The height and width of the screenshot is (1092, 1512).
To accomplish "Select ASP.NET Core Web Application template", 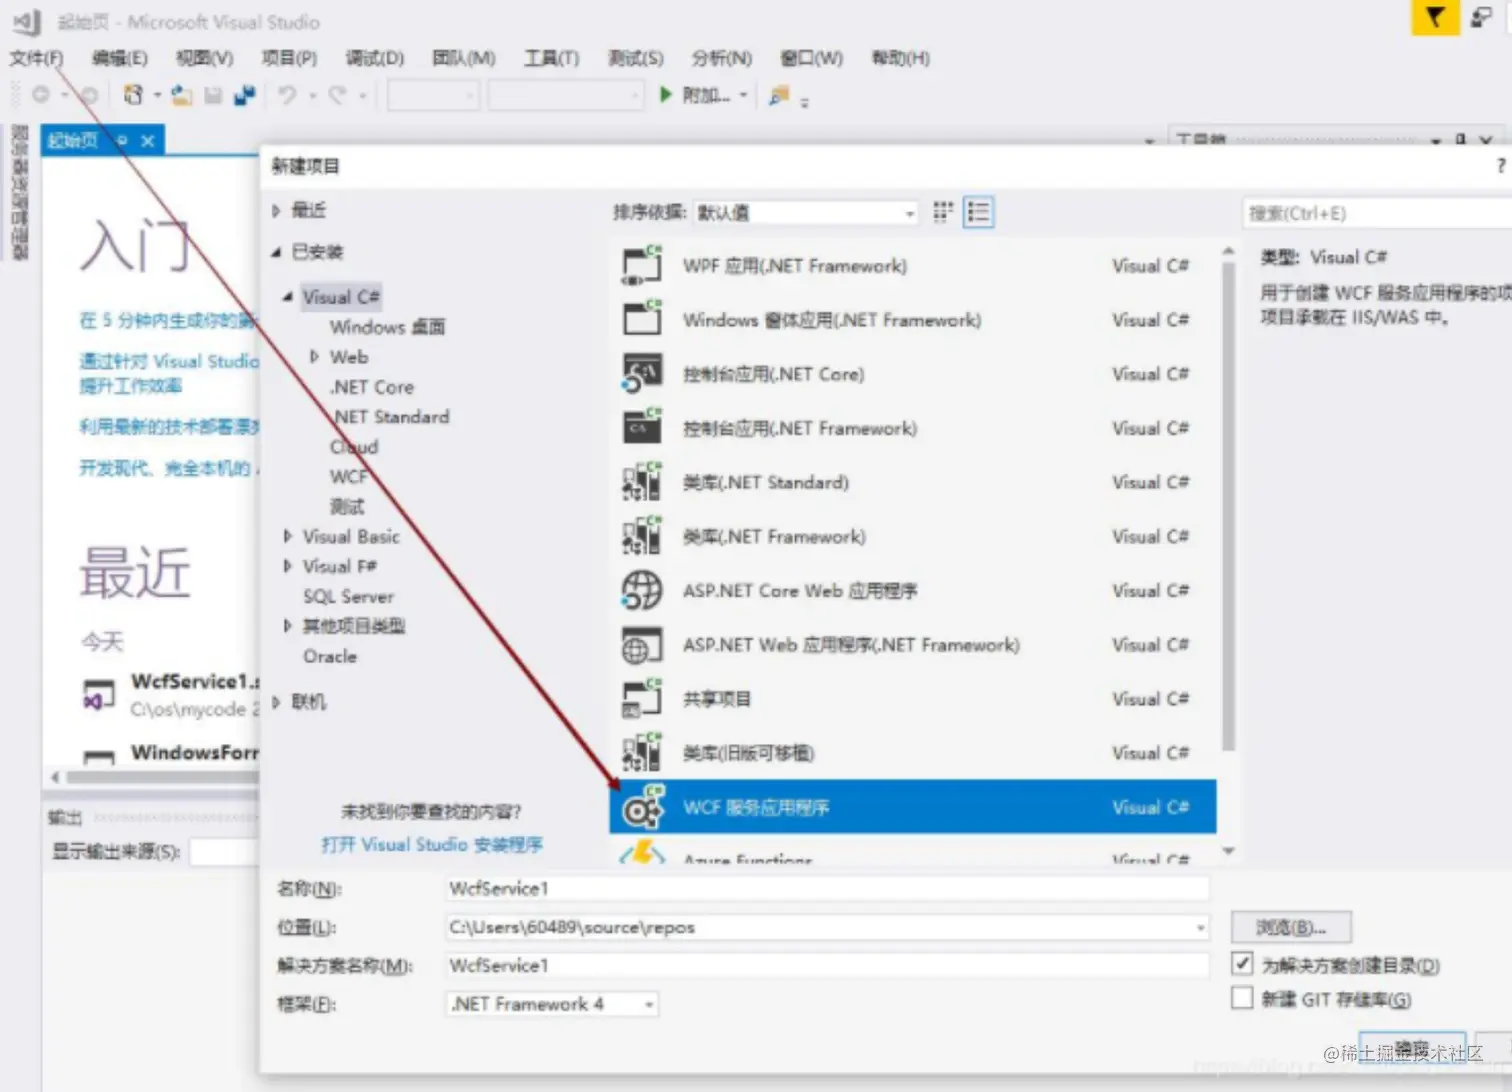I will (x=912, y=590).
